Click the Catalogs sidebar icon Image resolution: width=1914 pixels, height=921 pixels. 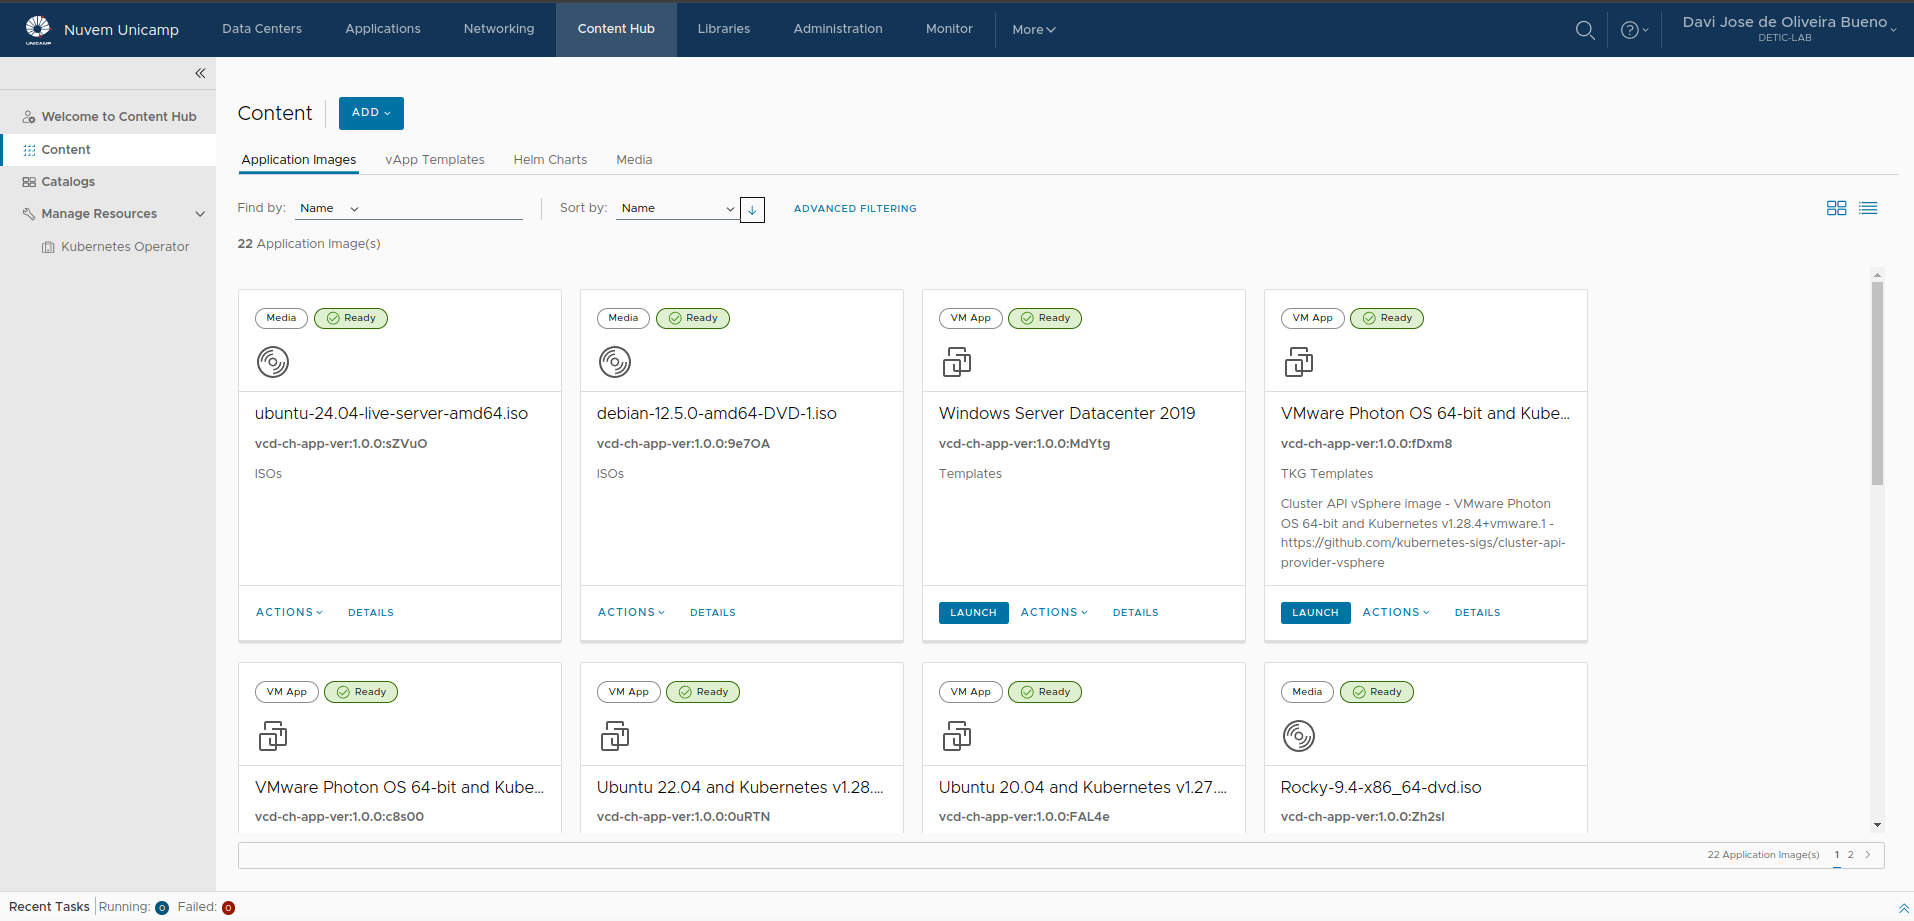29,182
